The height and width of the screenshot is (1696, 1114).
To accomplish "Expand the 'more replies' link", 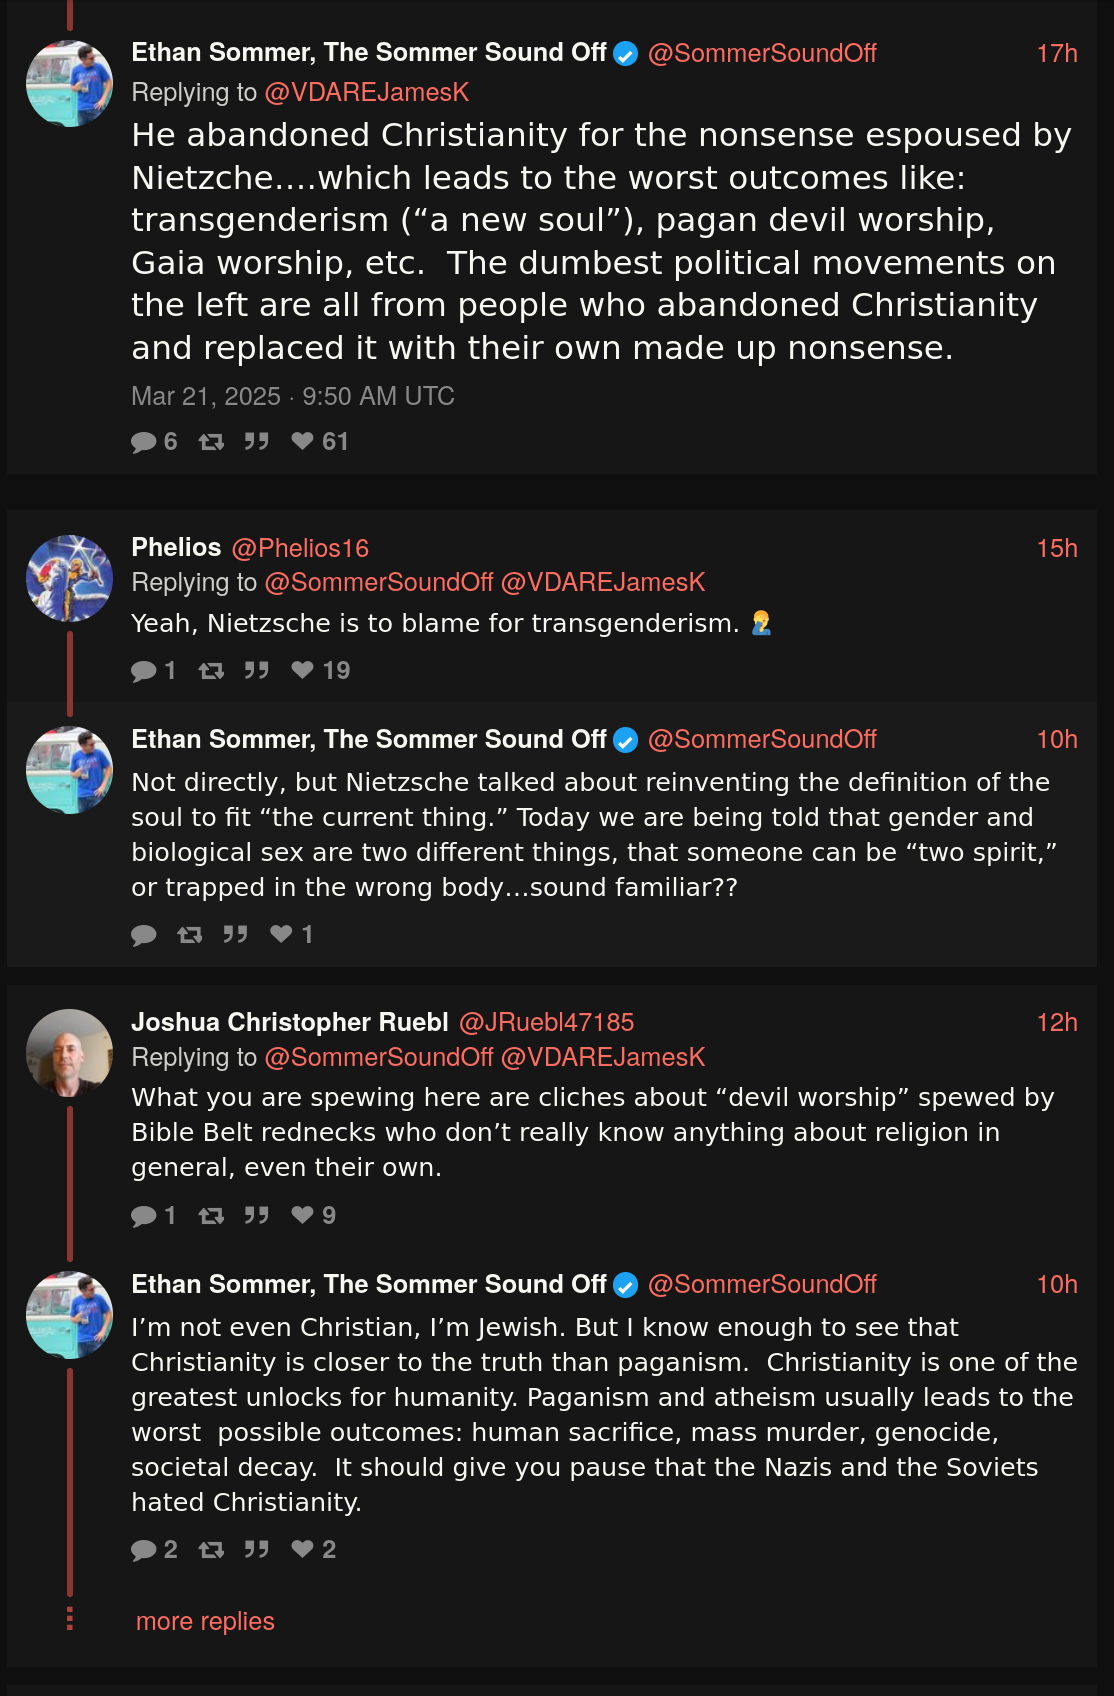I will [x=205, y=1621].
